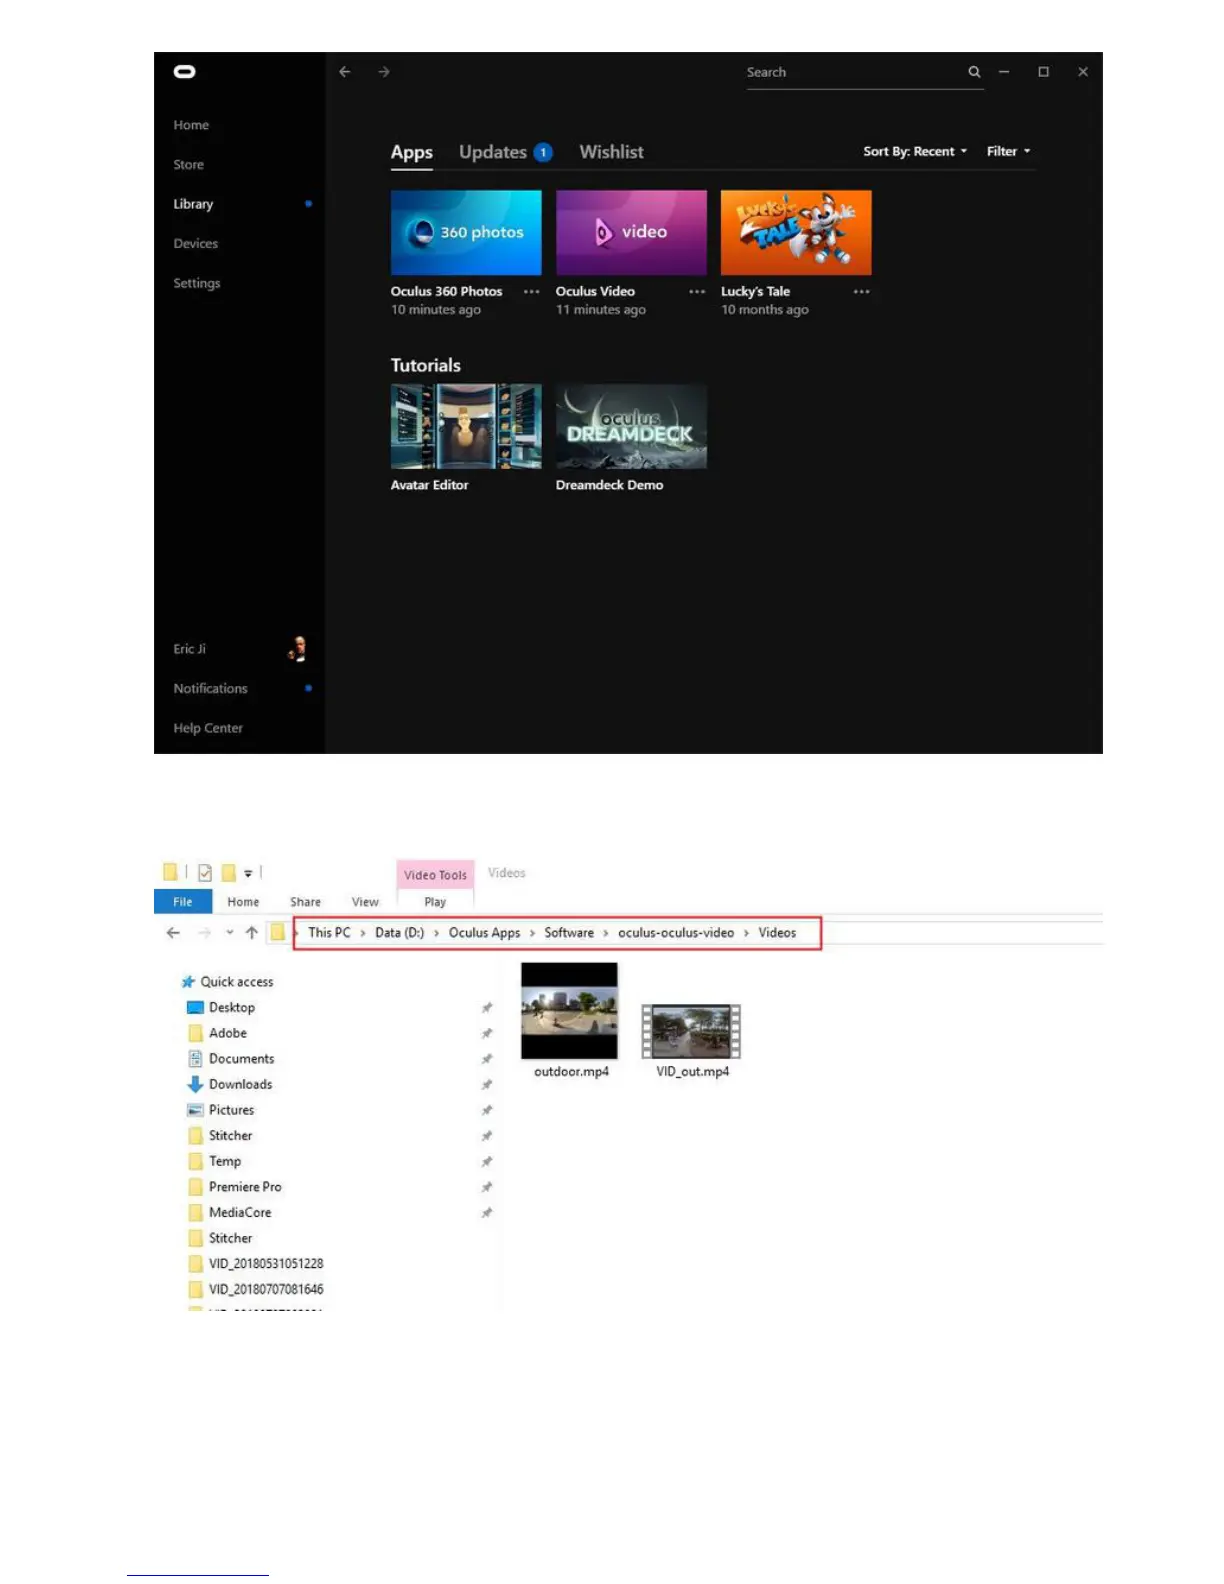Select Video Tools contextual tab
The image size is (1224, 1584).
coord(435,875)
